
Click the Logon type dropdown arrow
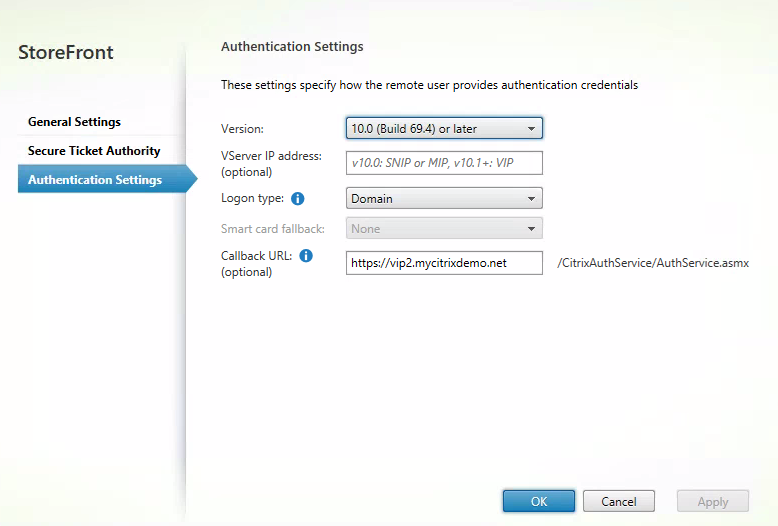tap(531, 198)
